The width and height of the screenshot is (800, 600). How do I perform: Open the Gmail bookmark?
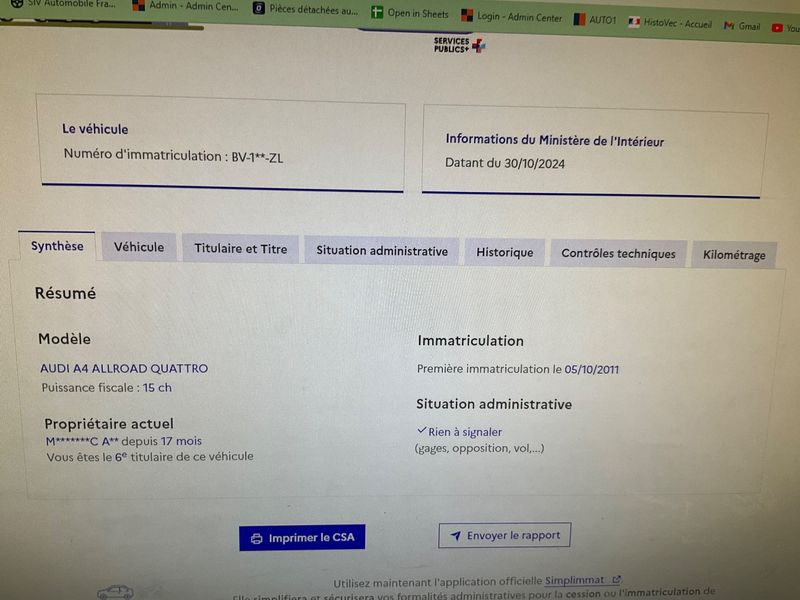(x=742, y=26)
